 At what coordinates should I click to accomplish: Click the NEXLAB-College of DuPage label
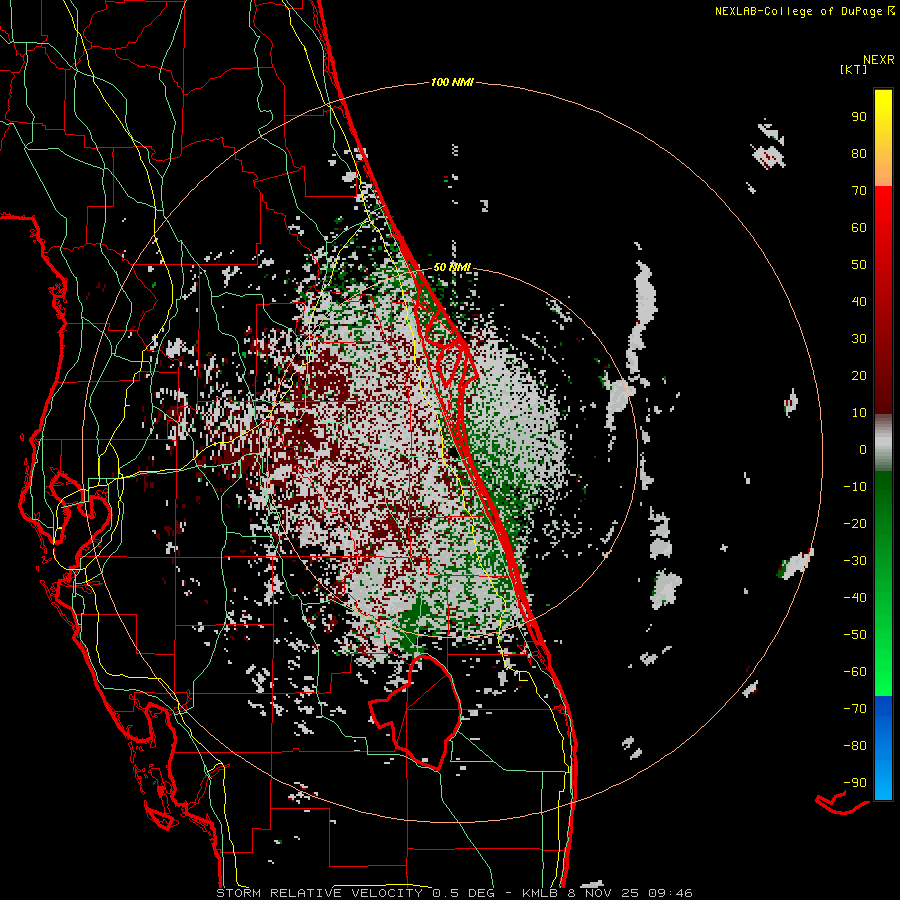(804, 11)
